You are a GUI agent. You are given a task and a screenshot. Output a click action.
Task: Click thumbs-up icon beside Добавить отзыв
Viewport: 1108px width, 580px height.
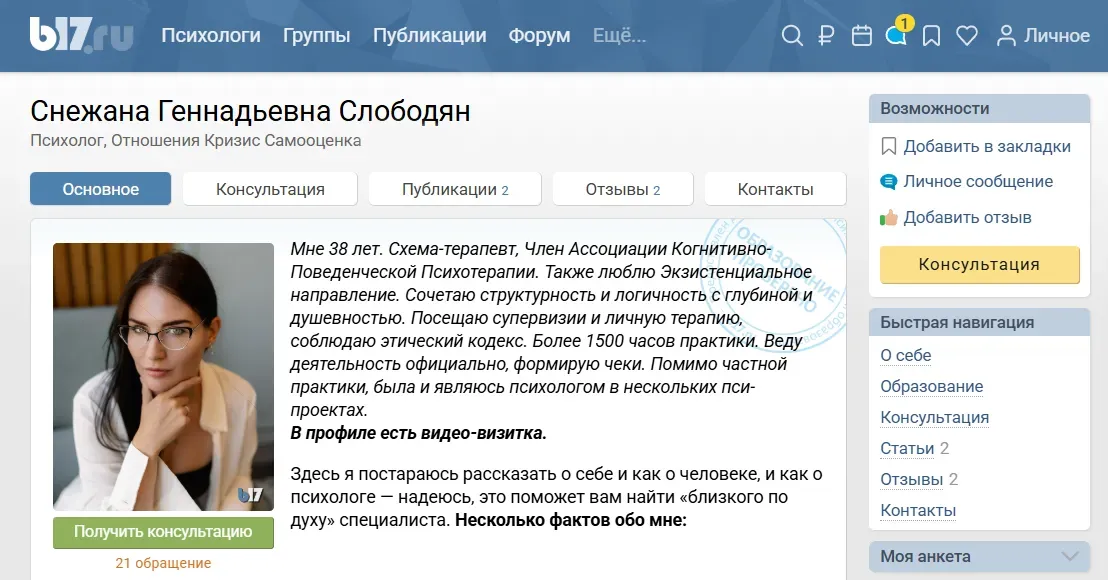[x=888, y=218]
